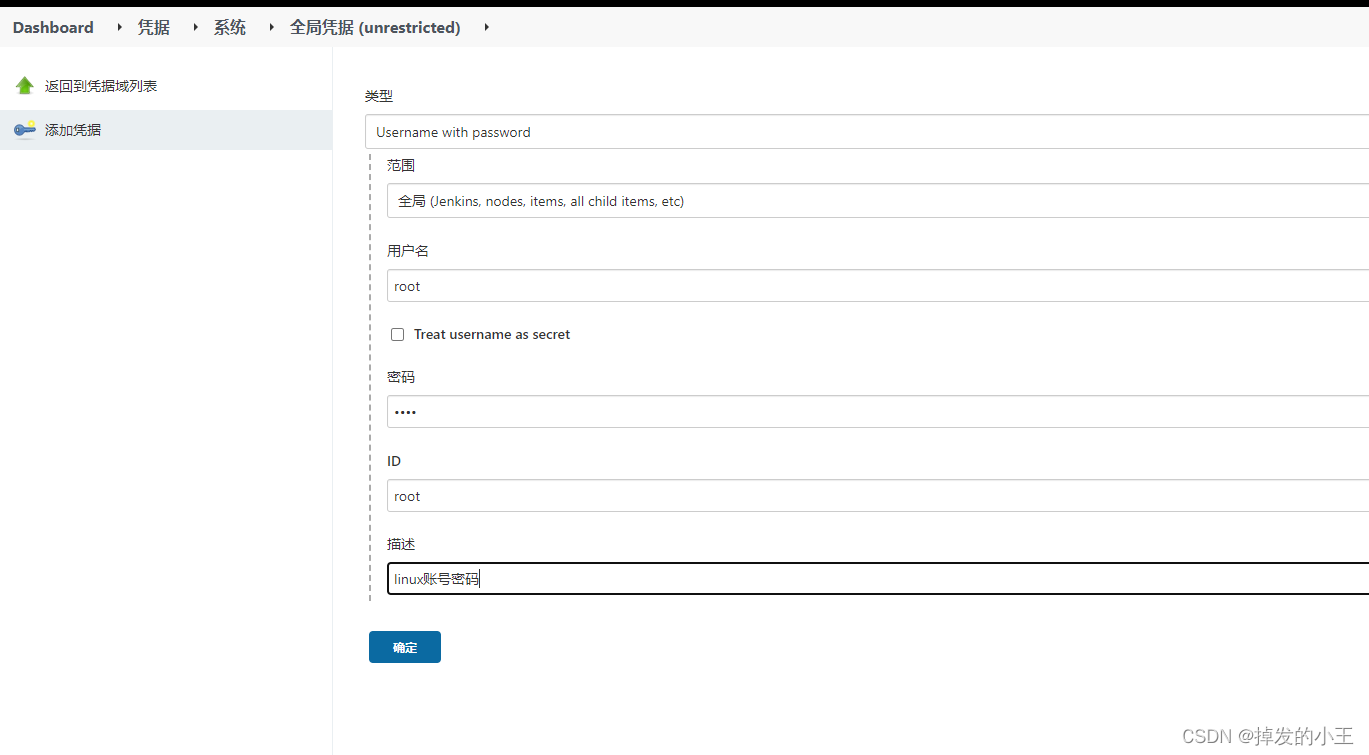Open 全局凭据 (unrestricted) breadcrumb link
Image resolution: width=1369 pixels, height=755 pixels.
375,27
